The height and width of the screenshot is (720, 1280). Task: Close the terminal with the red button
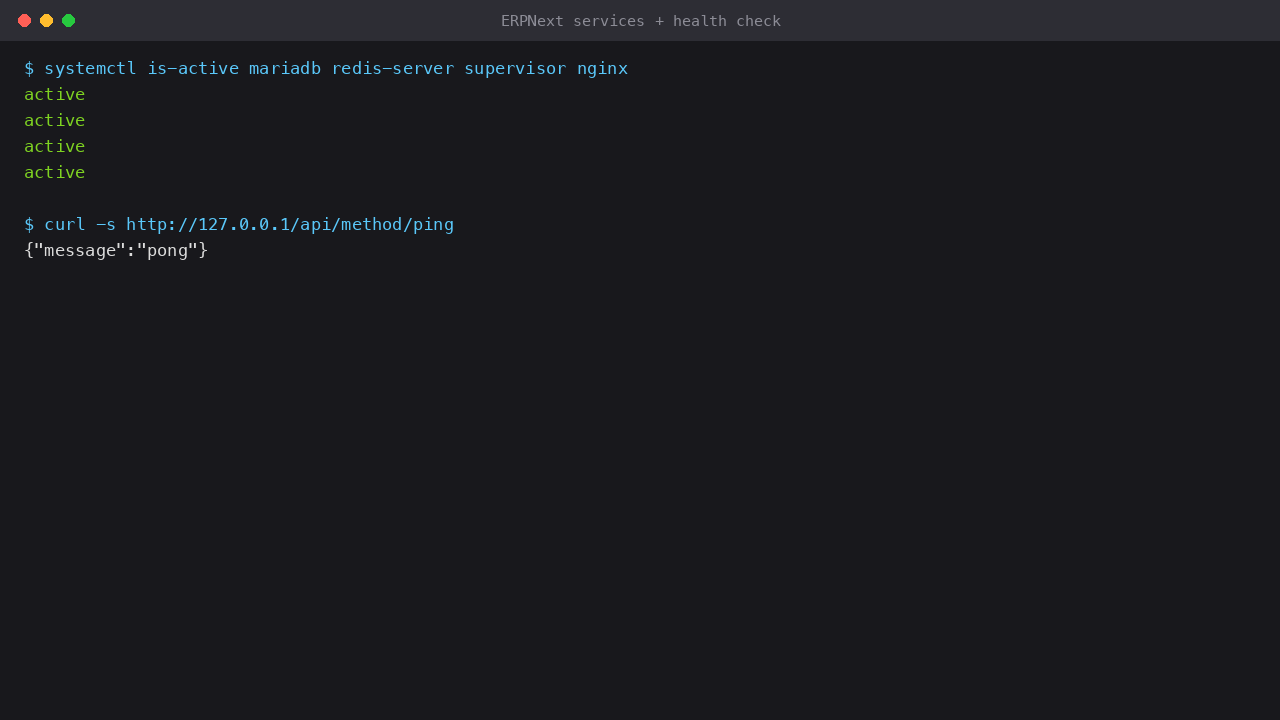[24, 20]
